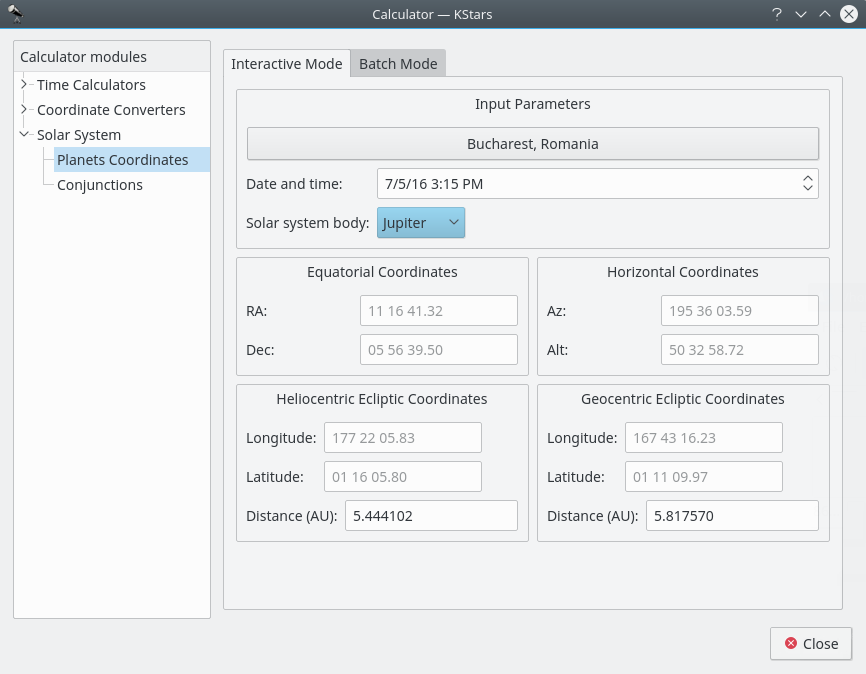Close window using title bar X icon
The image size is (866, 674).
pyautogui.click(x=849, y=14)
